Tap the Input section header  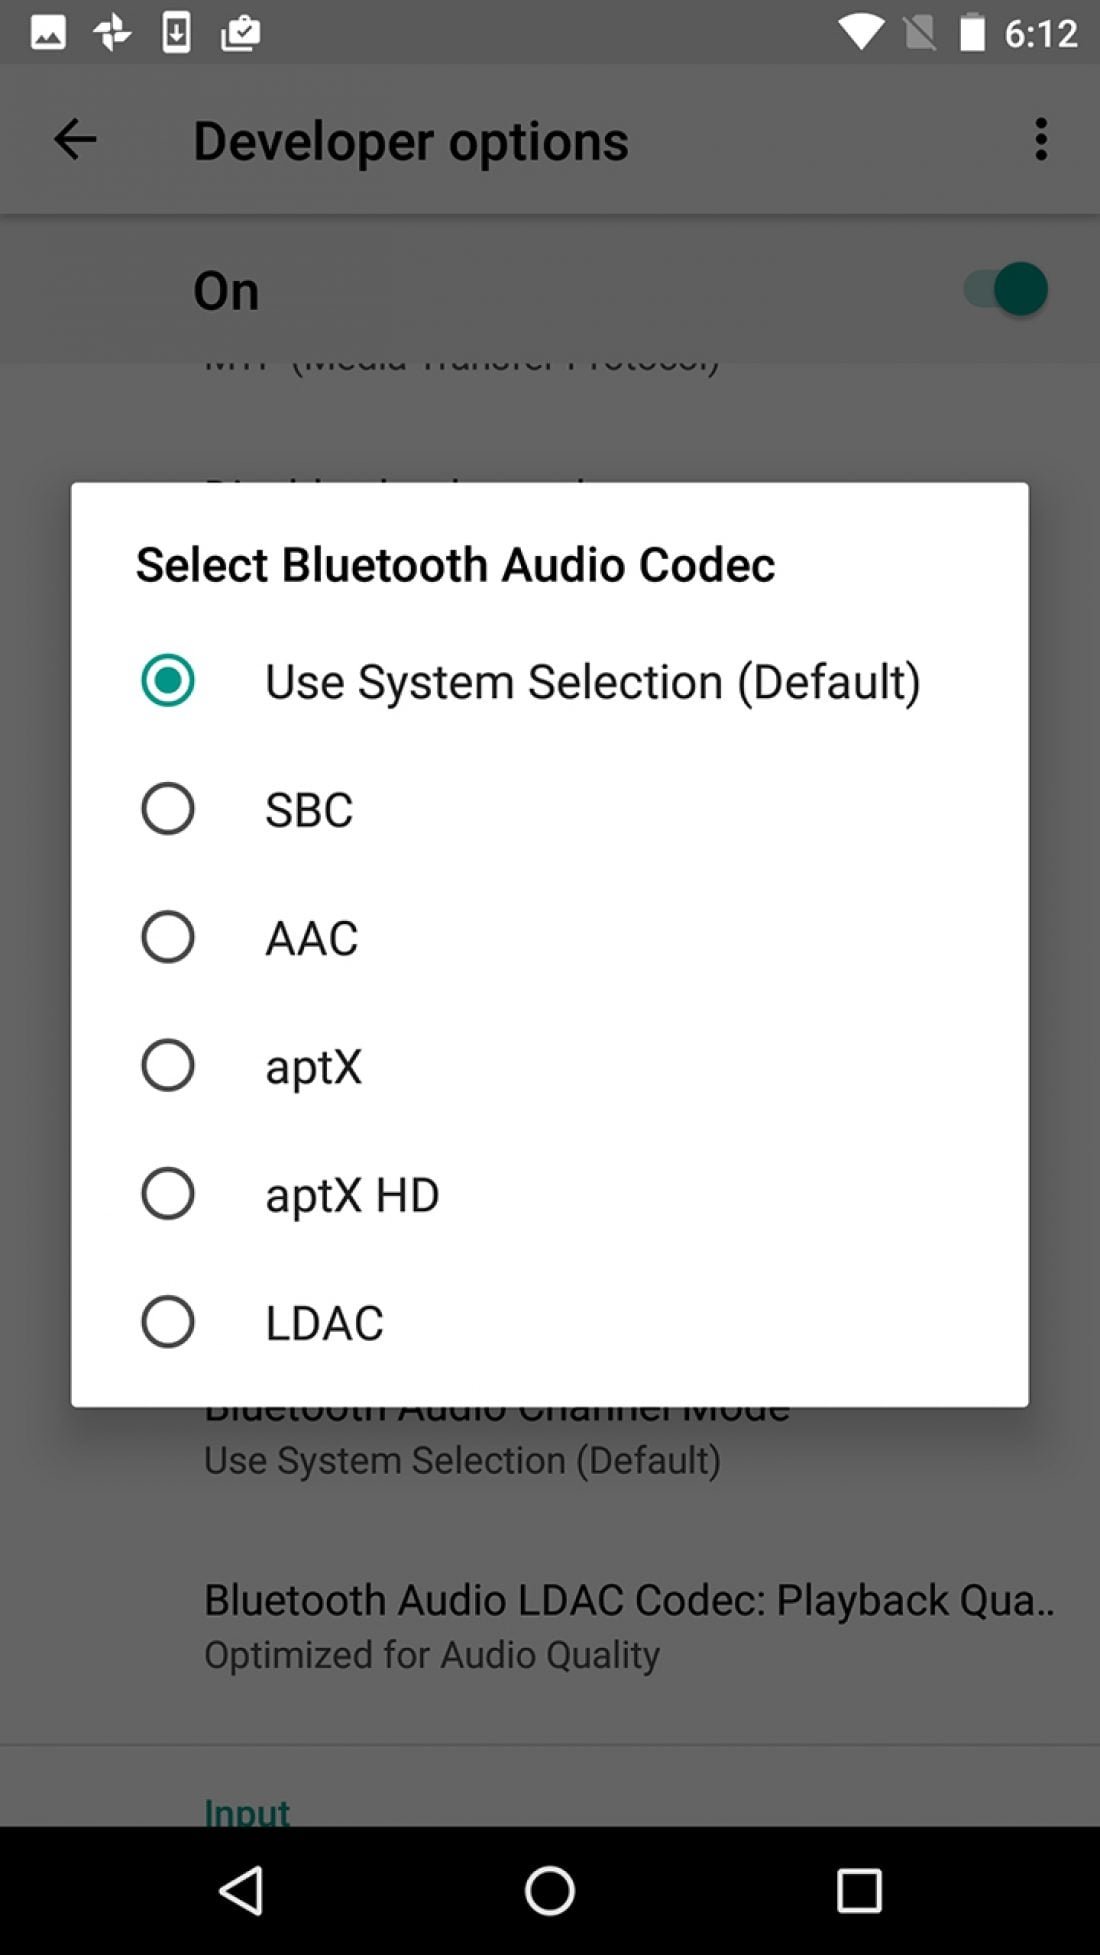[246, 1810]
